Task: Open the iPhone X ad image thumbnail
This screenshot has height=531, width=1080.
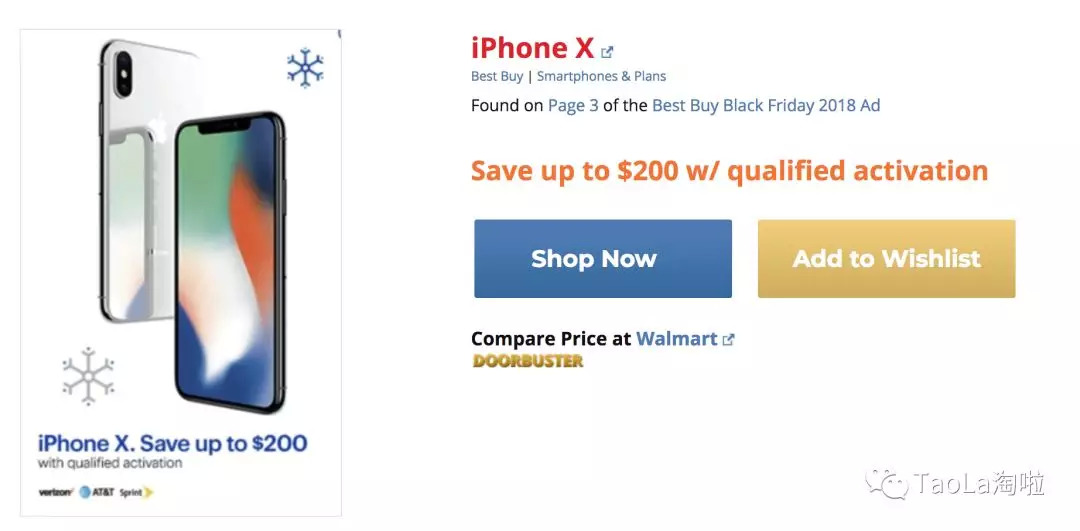Action: point(180,270)
